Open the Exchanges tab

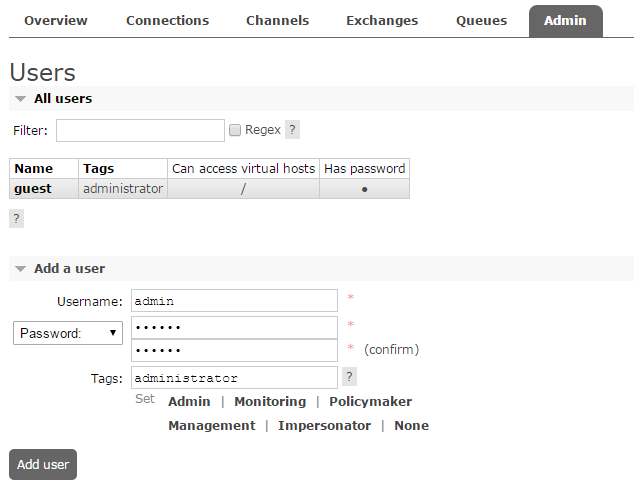click(382, 21)
